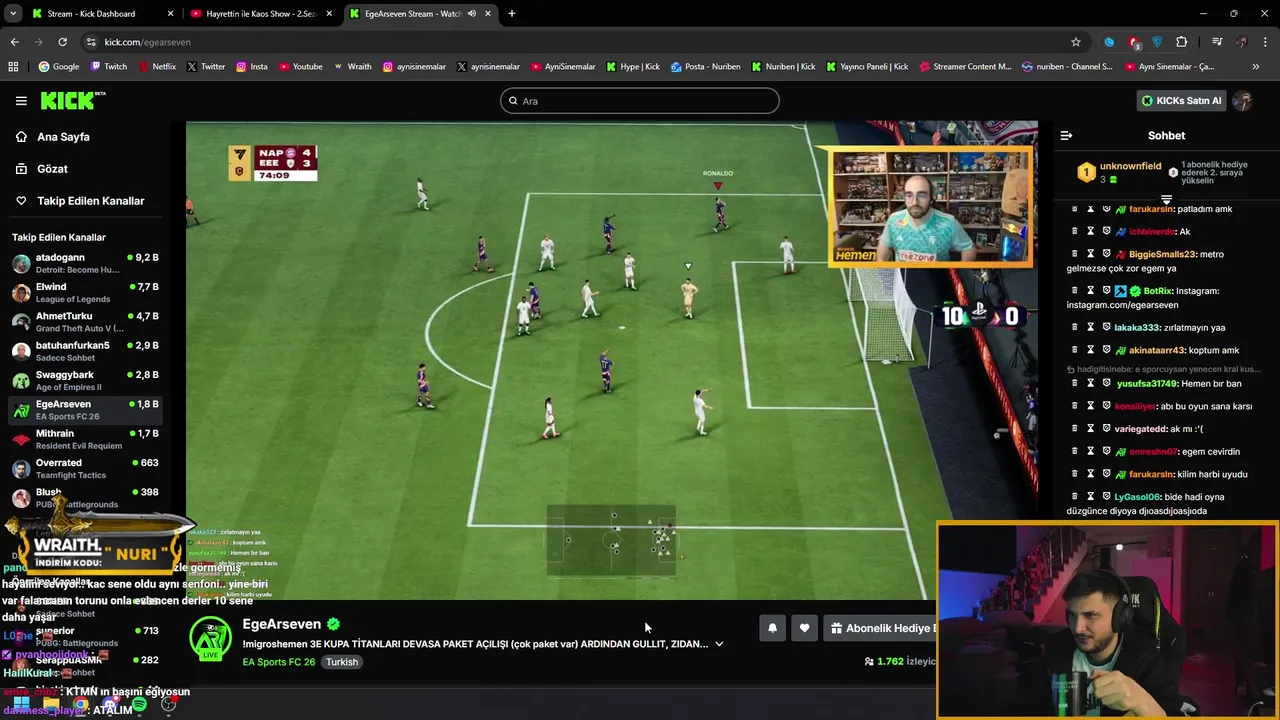
Task: Open the Yayıncı Paneli | Kick bookmark
Action: coord(867,66)
